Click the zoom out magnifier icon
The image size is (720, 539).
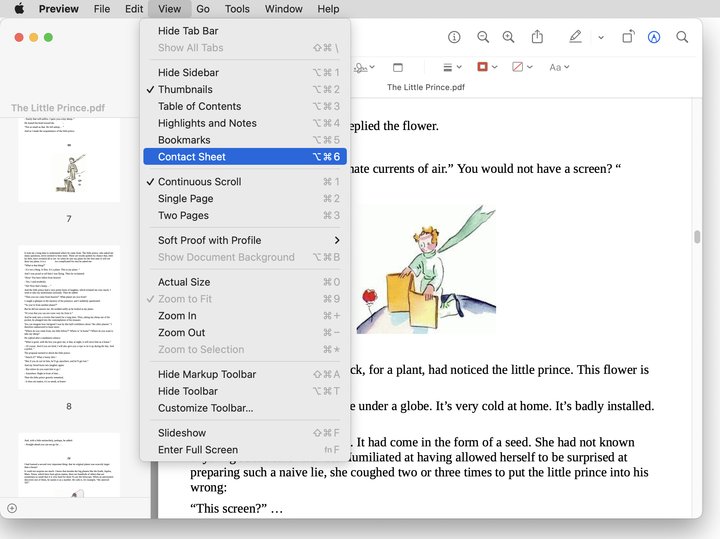click(483, 37)
